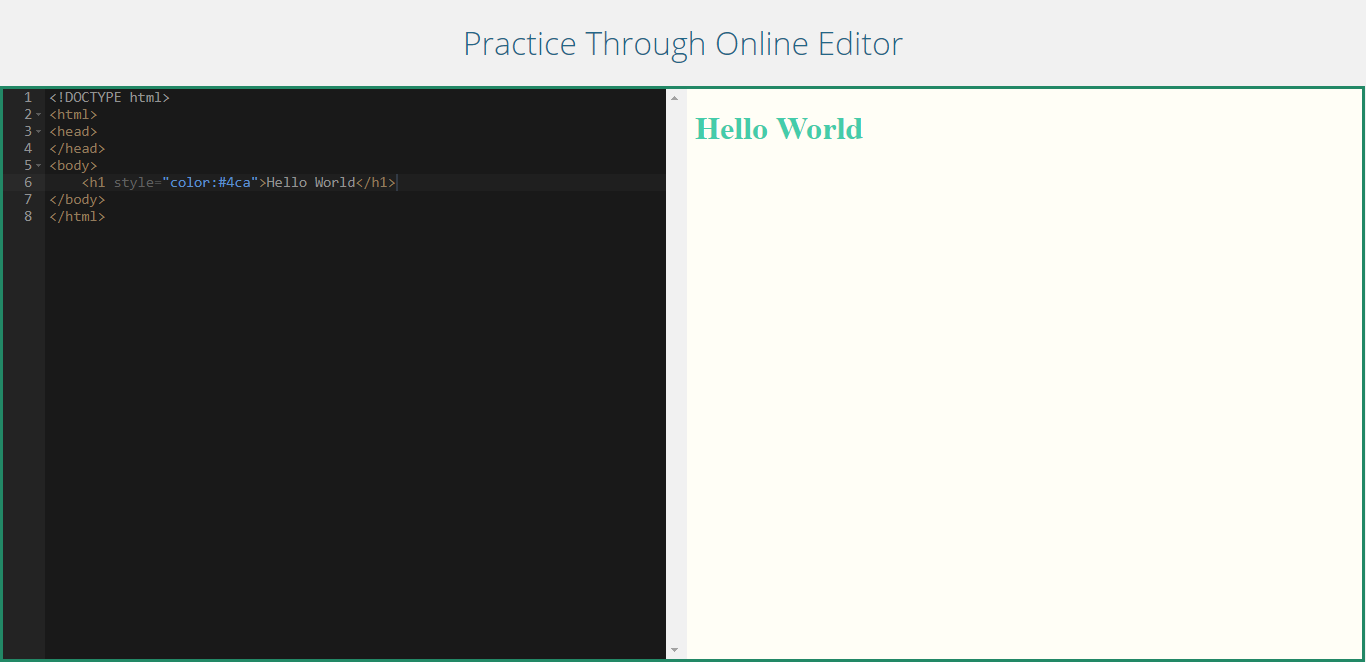Screen dimensions: 1366x662
Task: Click the empty preview area below Hello World
Action: pos(1020,400)
